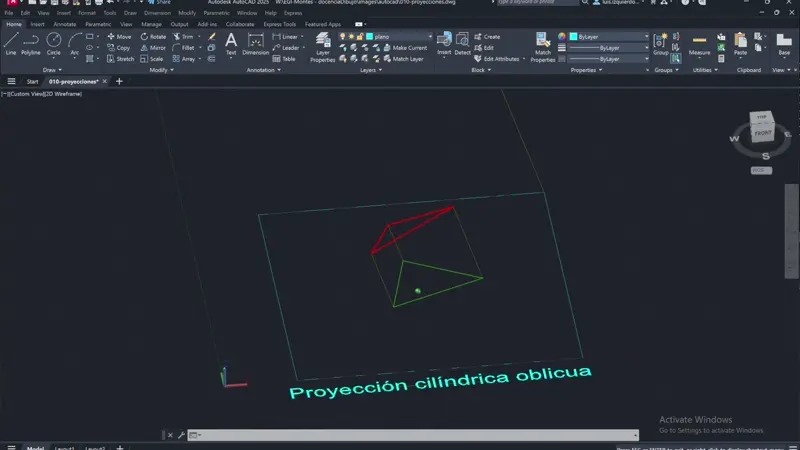Toggle lock icon in the layer dropdown

(x=359, y=36)
